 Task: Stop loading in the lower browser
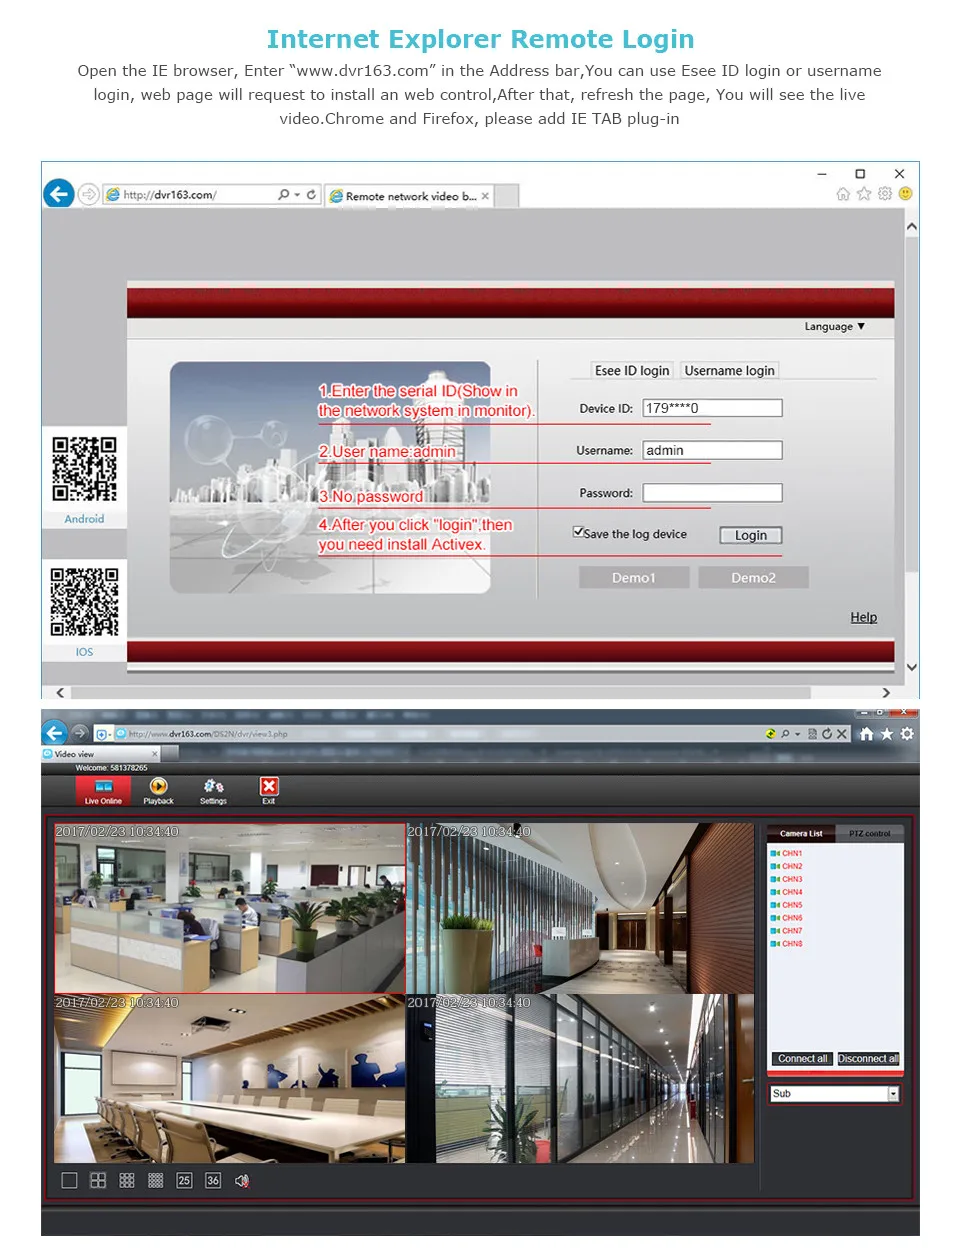pos(842,734)
